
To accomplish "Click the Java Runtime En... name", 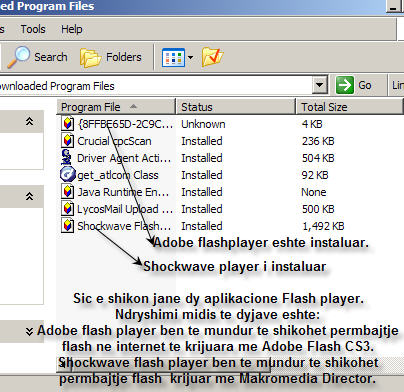I will (123, 192).
